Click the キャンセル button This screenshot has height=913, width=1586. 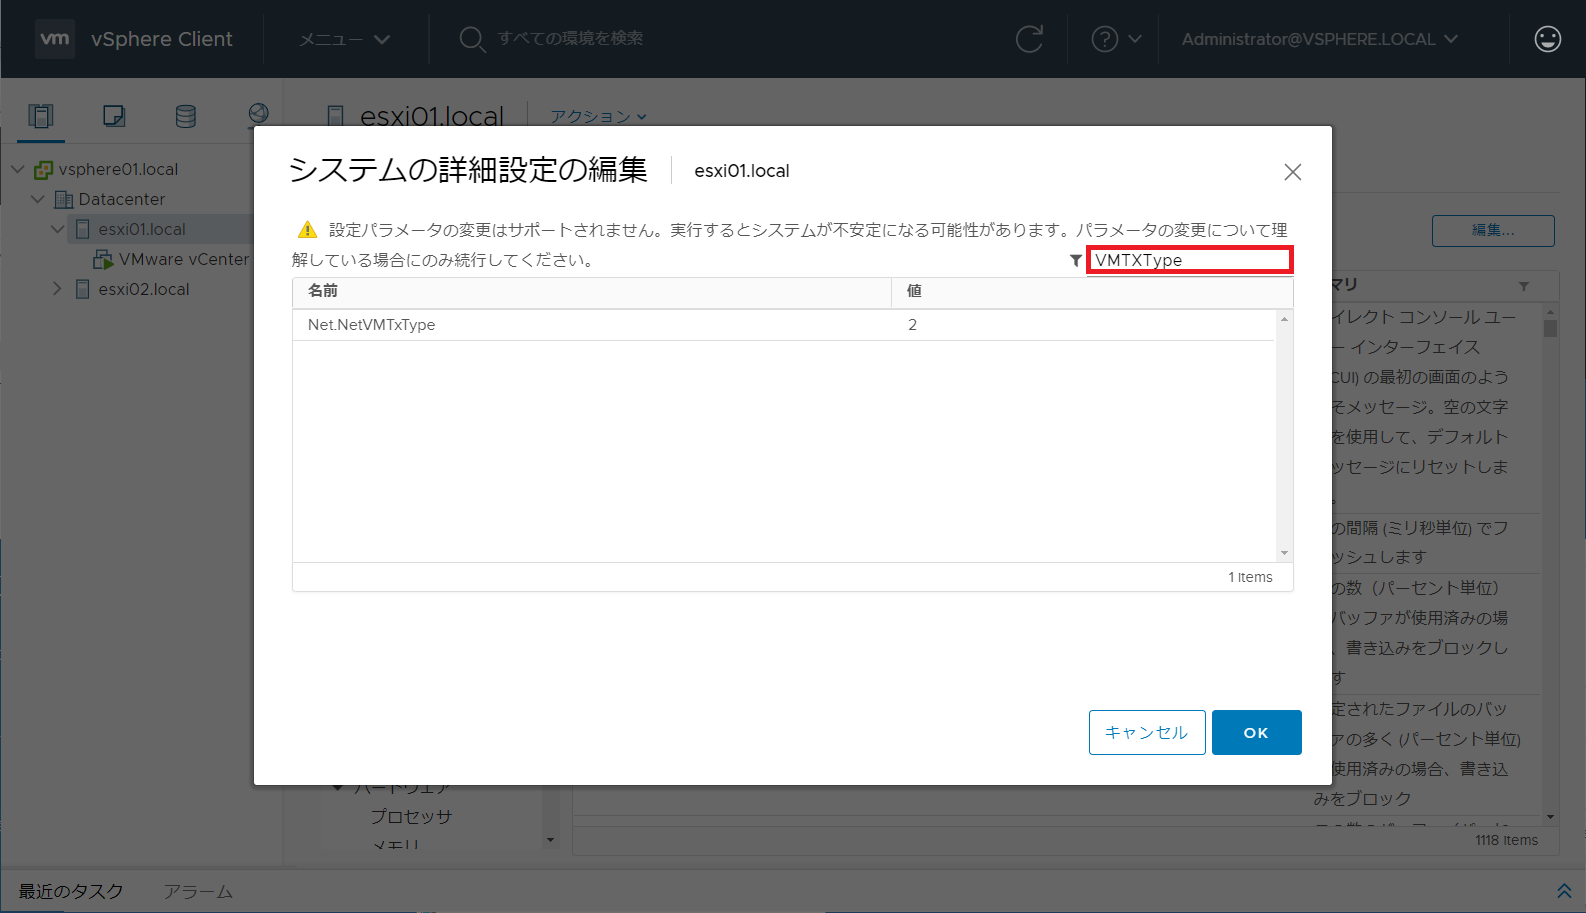pyautogui.click(x=1147, y=732)
